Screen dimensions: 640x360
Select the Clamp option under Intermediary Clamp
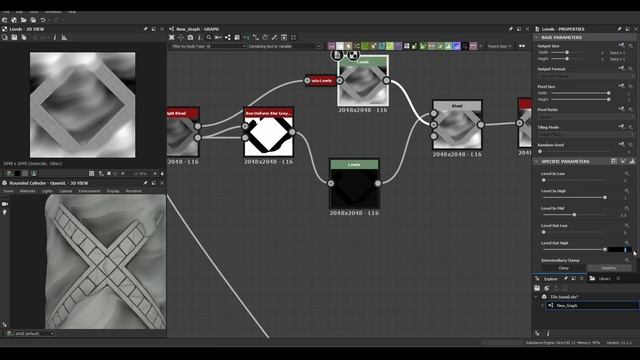[x=564, y=268]
